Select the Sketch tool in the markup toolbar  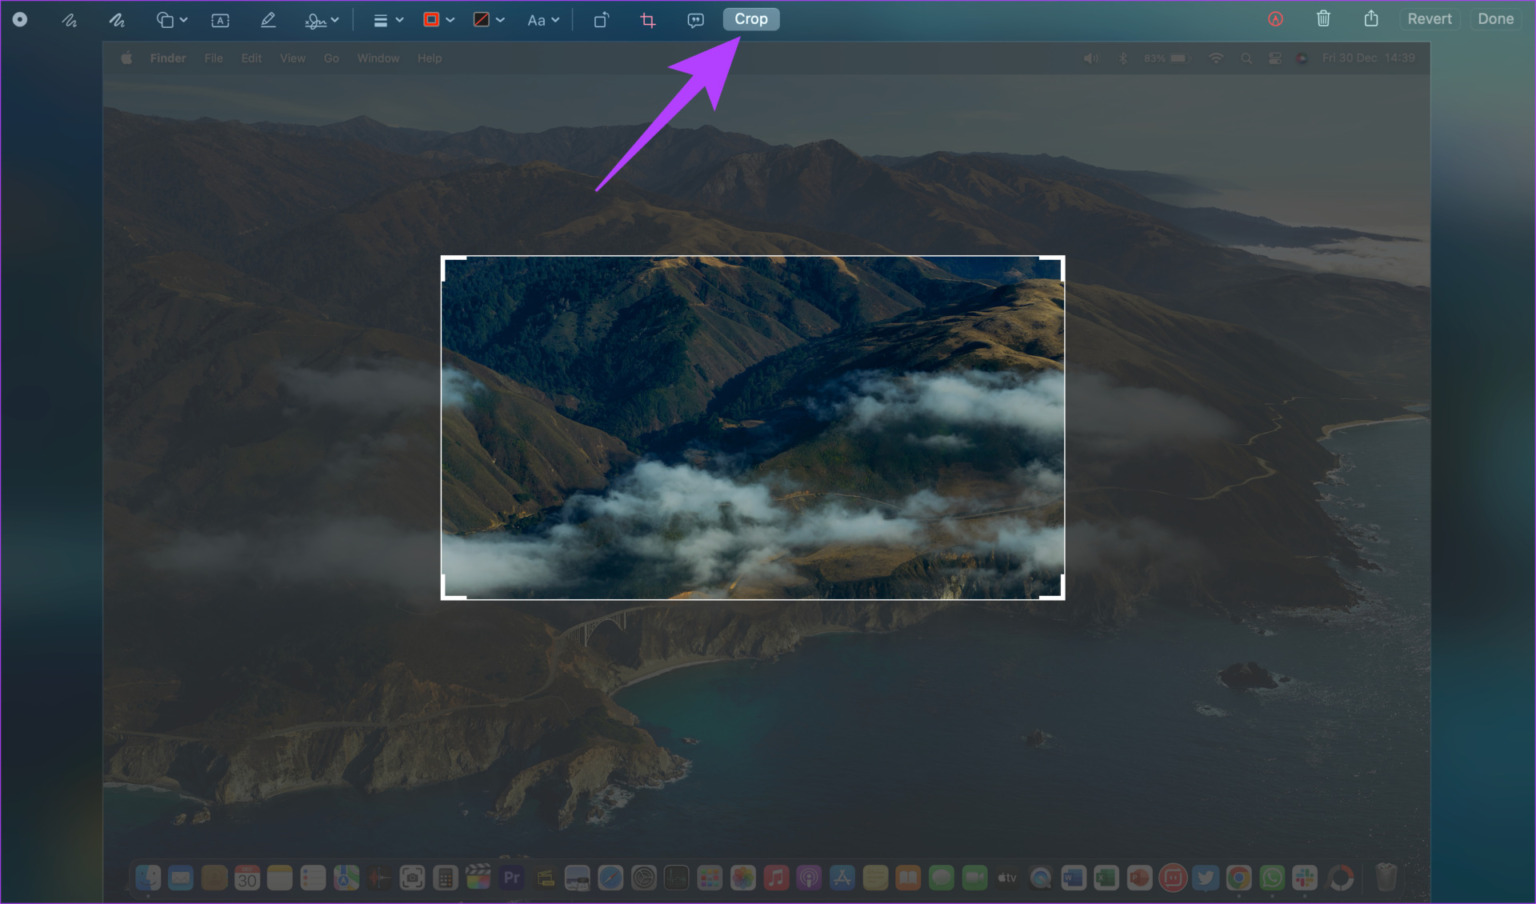(69, 18)
